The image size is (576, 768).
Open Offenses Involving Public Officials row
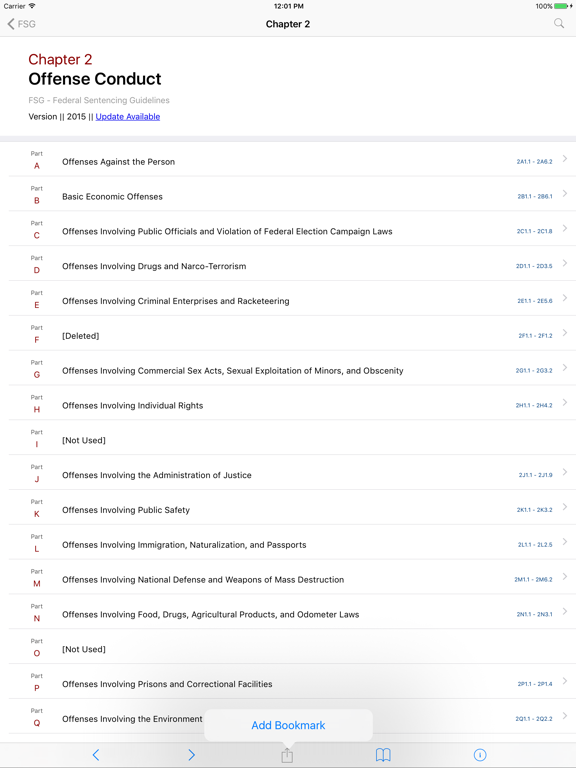[x=288, y=229]
